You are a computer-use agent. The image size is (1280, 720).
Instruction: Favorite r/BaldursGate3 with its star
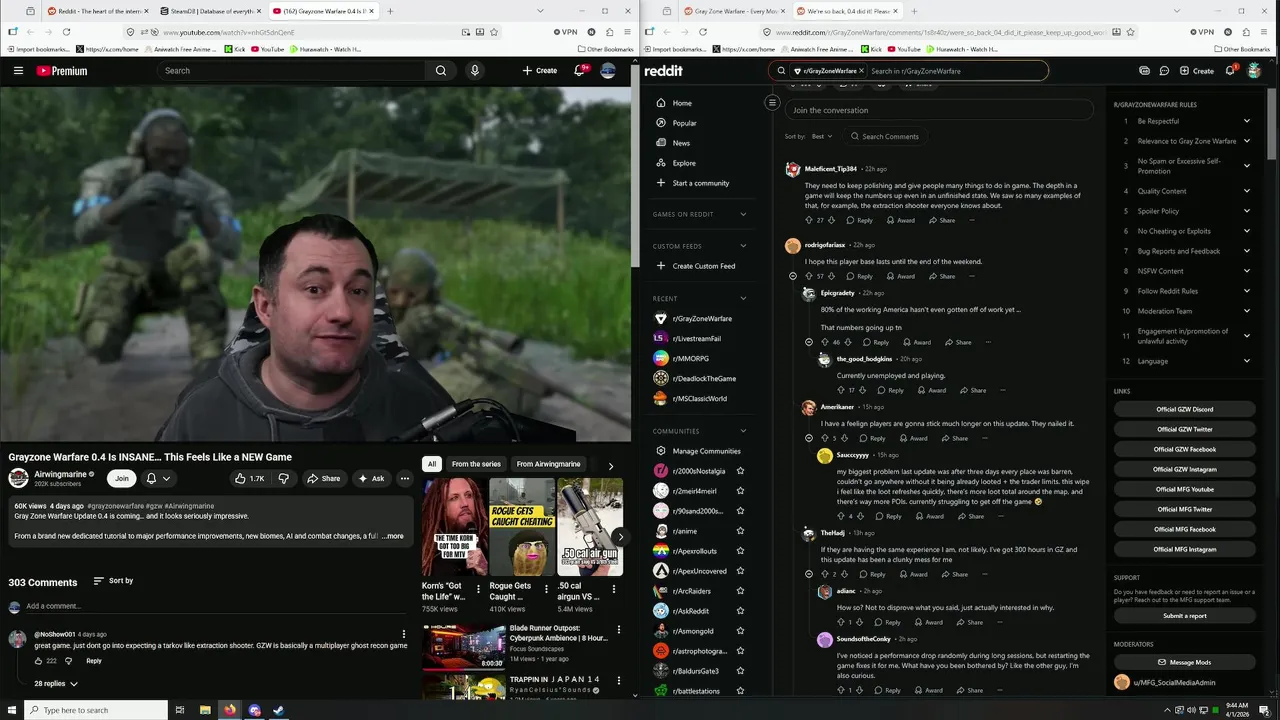tap(740, 671)
